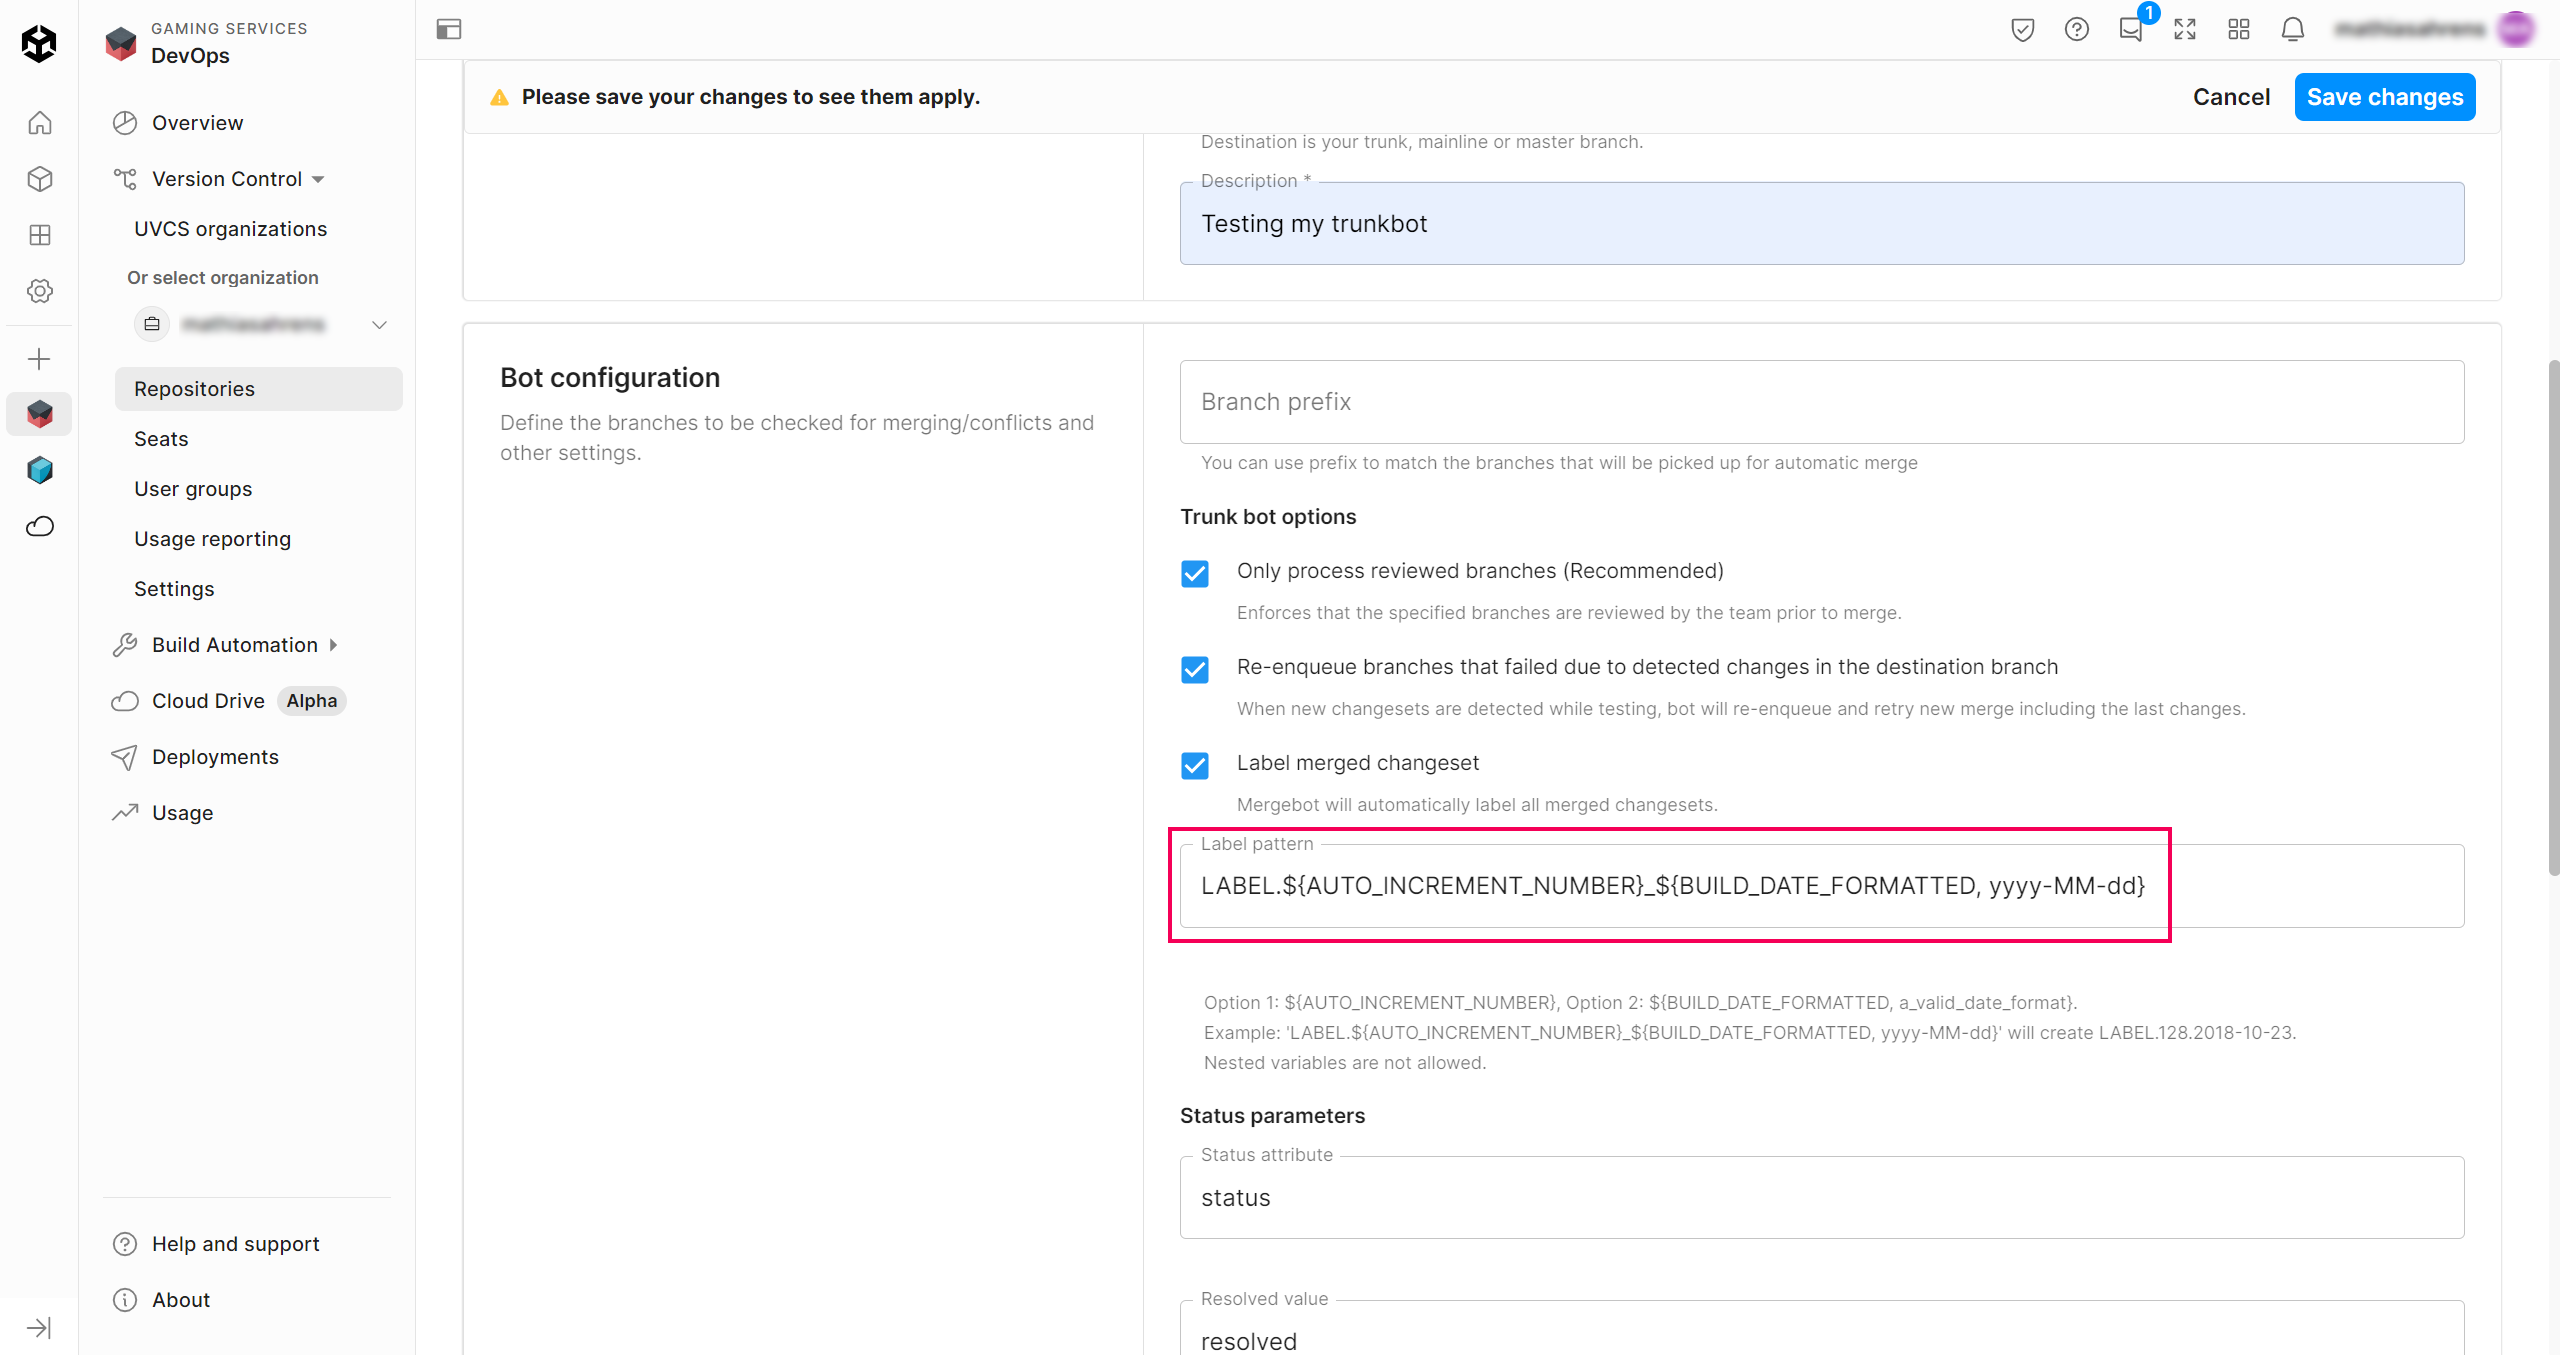Open the notifications bell icon
This screenshot has height=1355, width=2560.
coord(2292,29)
